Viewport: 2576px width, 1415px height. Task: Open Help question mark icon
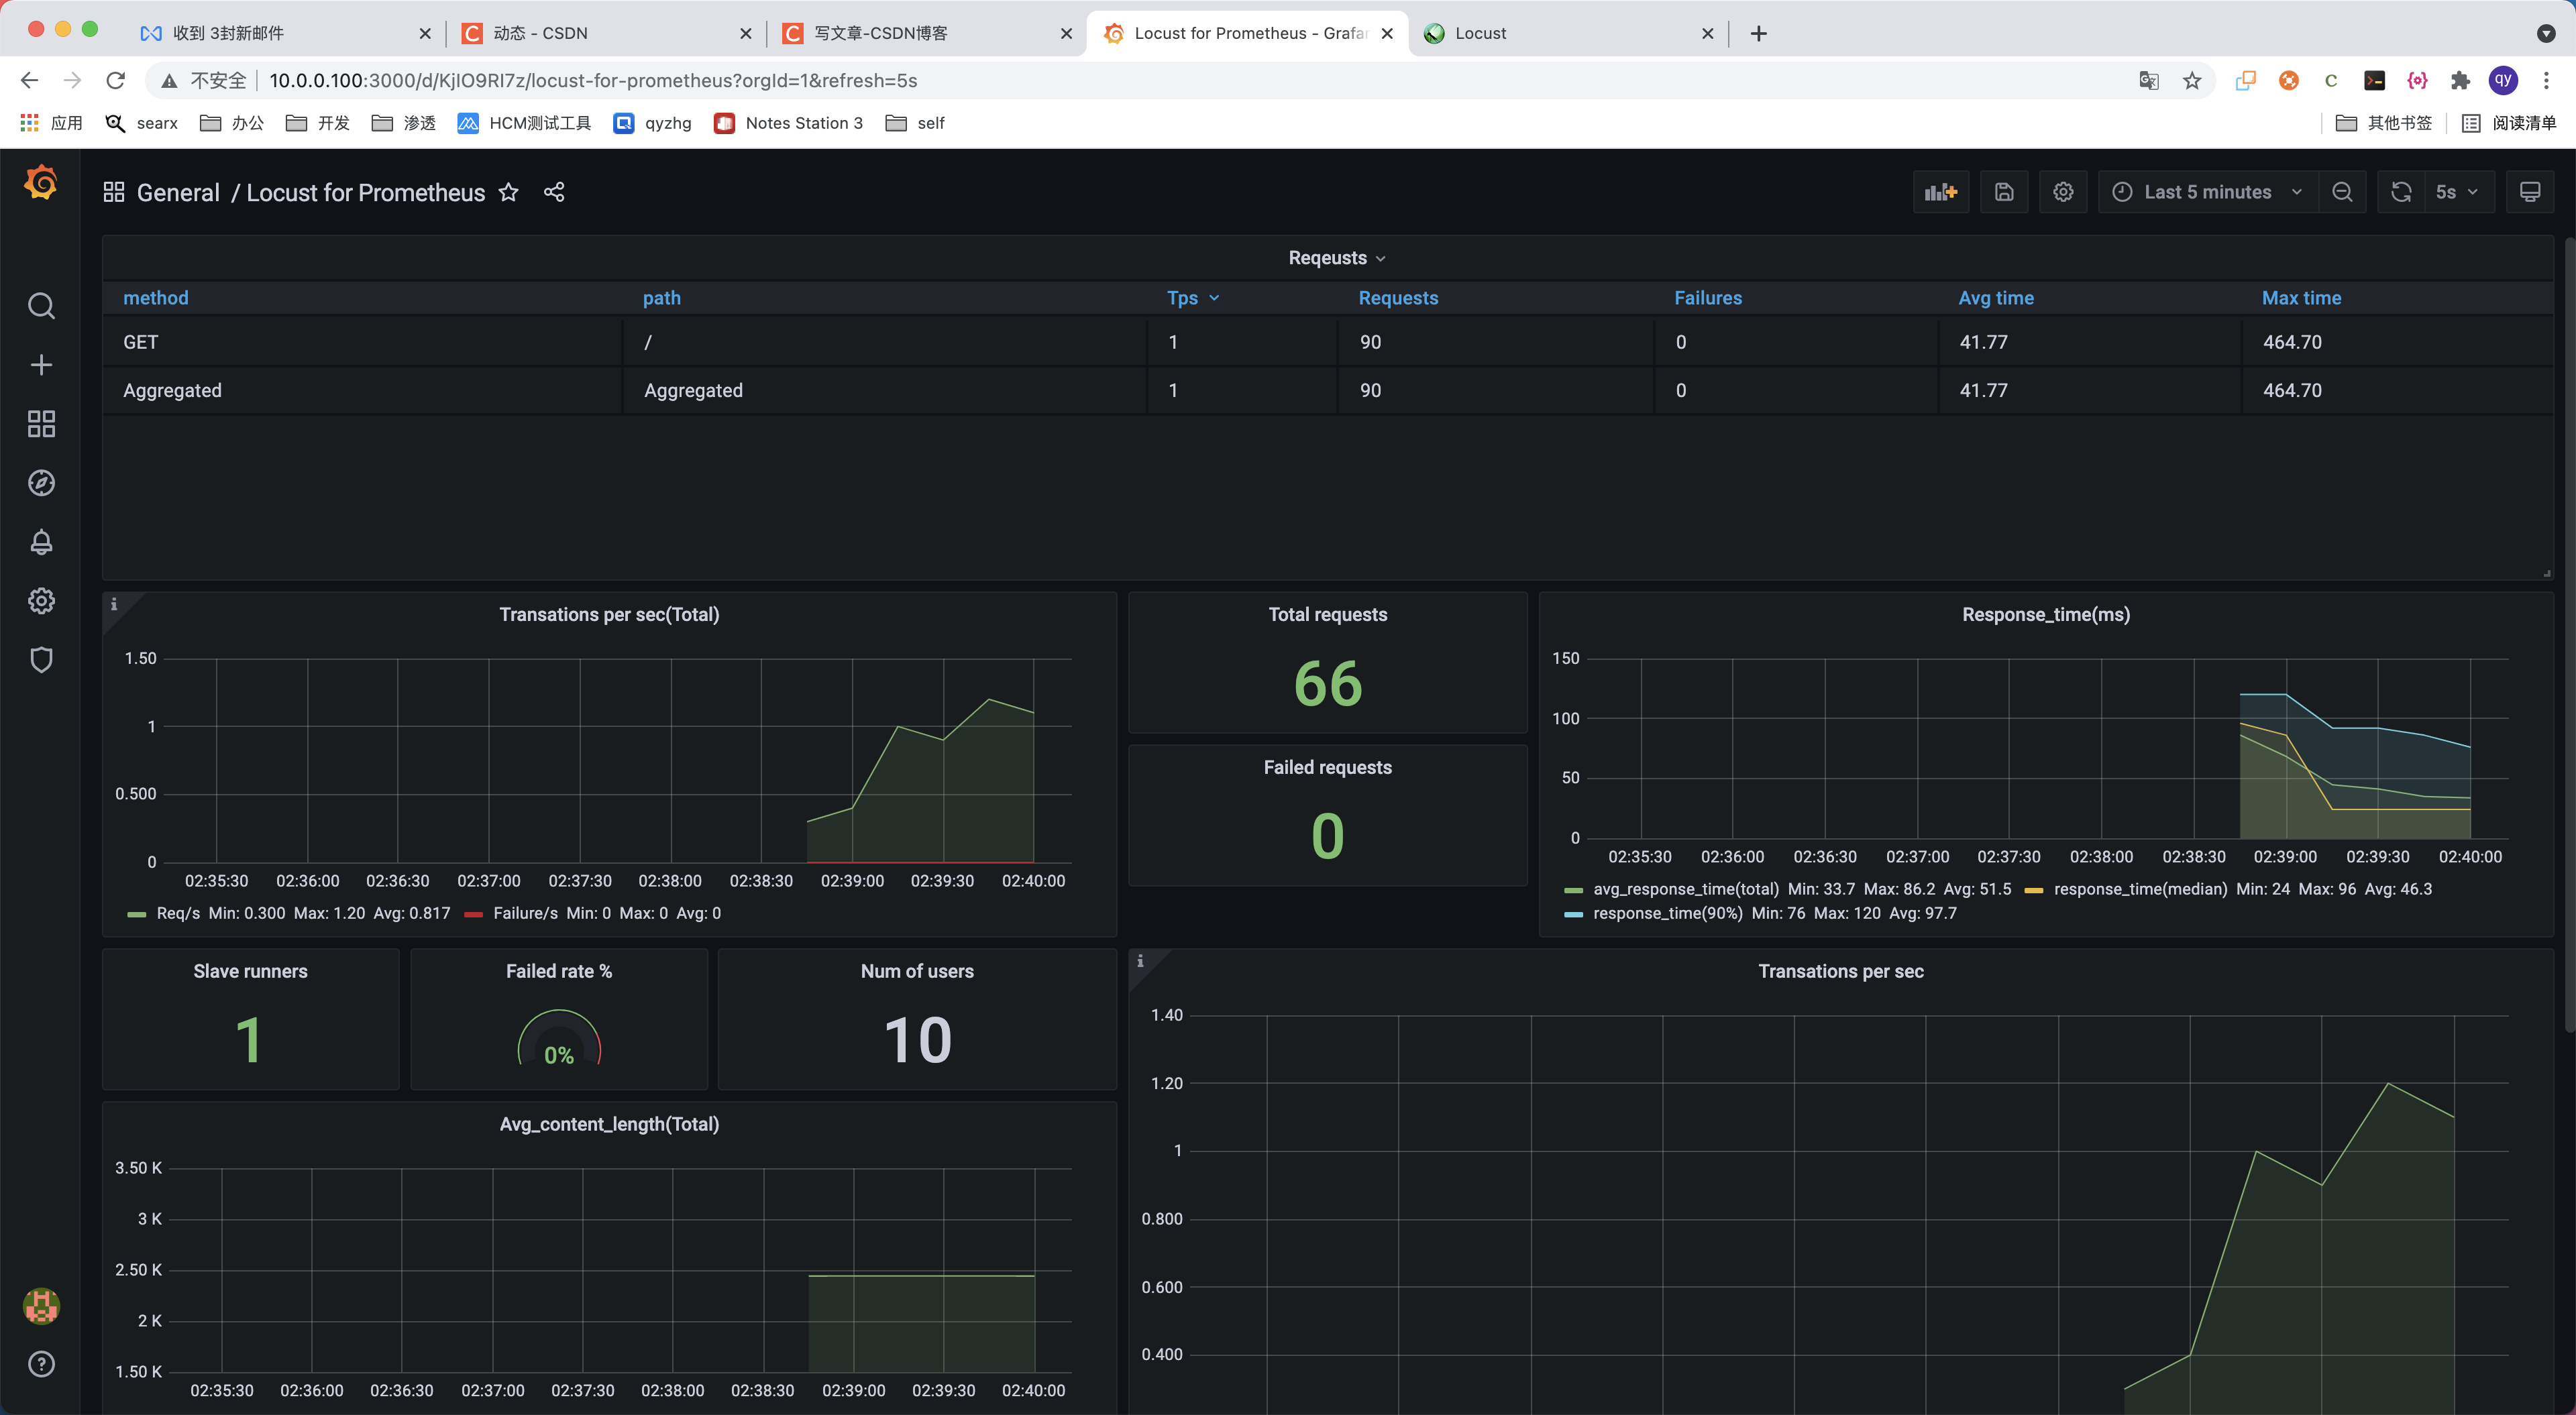(x=41, y=1364)
